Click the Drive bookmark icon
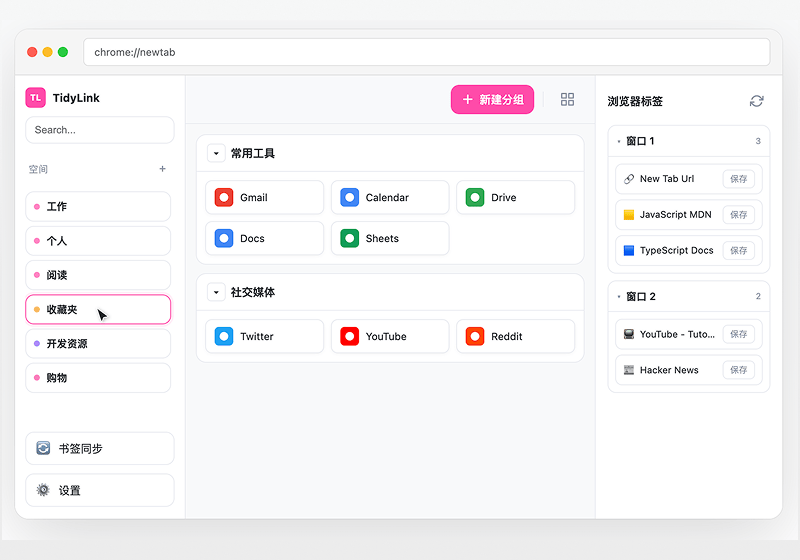The height and width of the screenshot is (560, 800). coord(475,197)
